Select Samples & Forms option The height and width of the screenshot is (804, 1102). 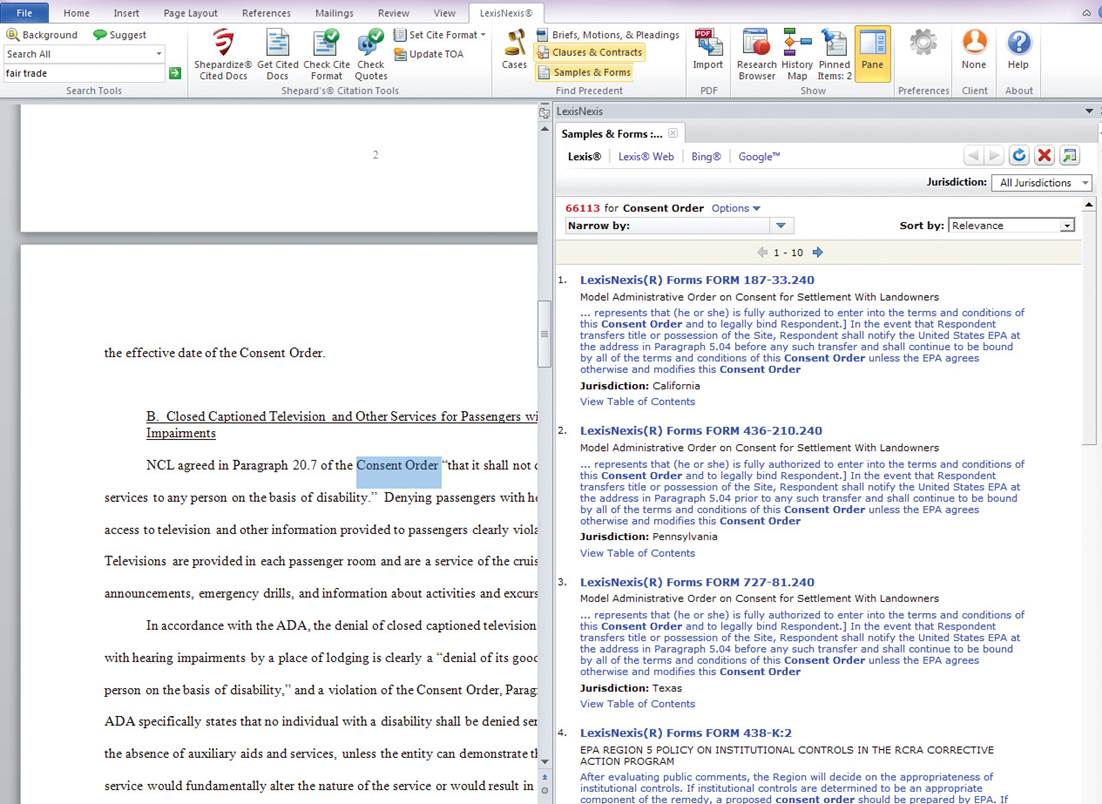(584, 72)
